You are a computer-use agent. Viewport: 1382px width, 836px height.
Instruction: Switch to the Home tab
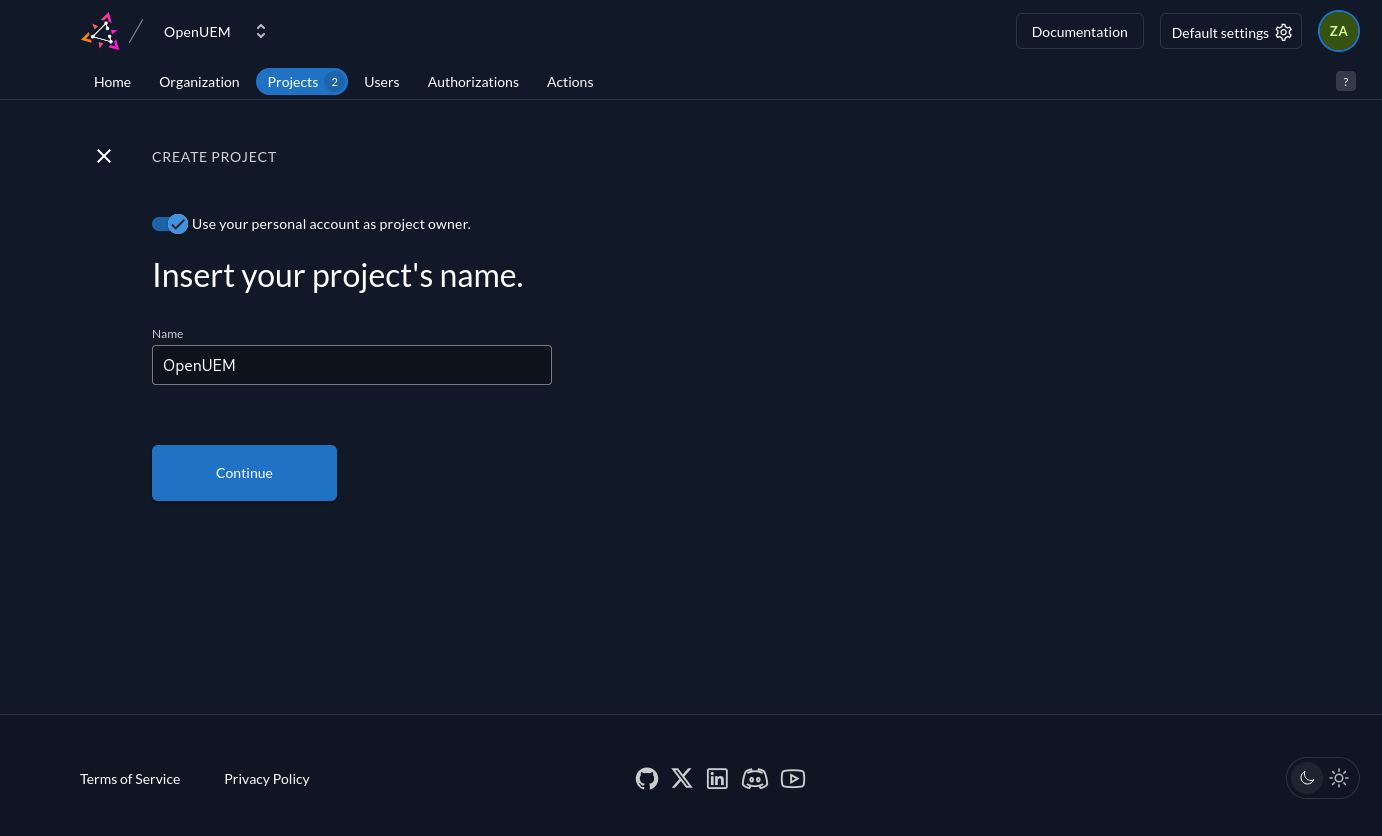pos(112,81)
